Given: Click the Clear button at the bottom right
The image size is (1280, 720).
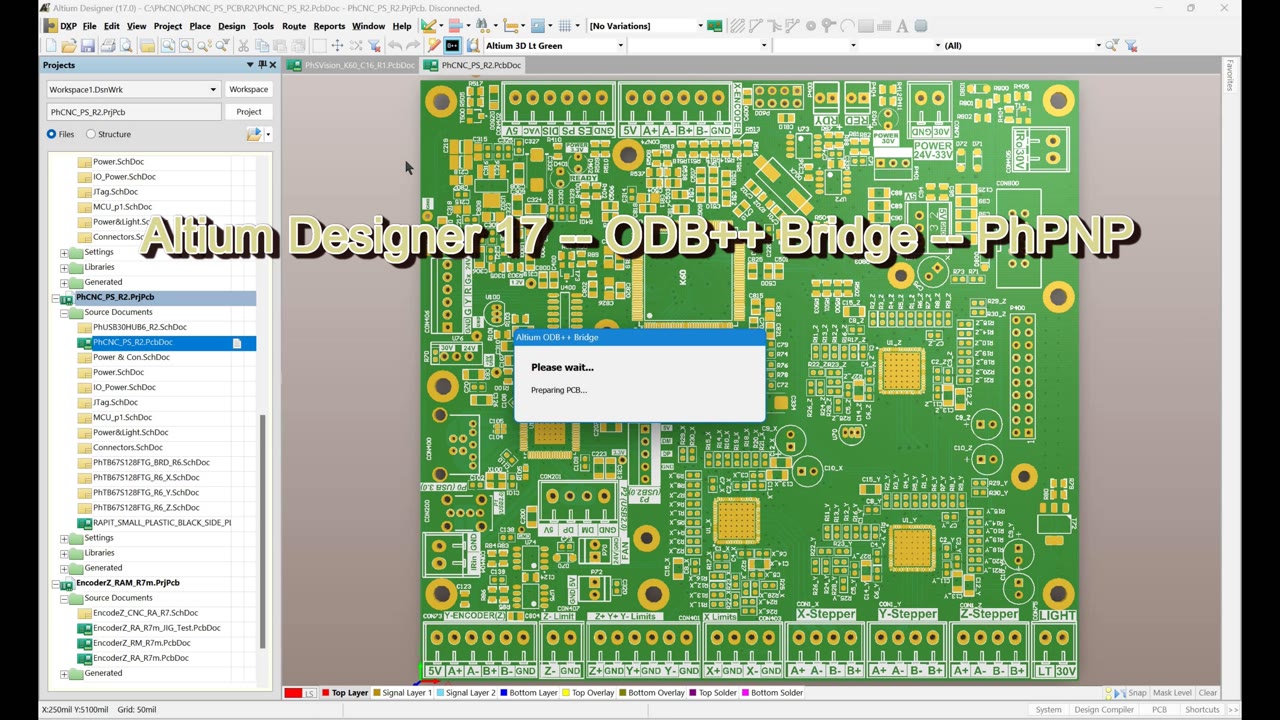Looking at the screenshot, I should pyautogui.click(x=1208, y=693).
